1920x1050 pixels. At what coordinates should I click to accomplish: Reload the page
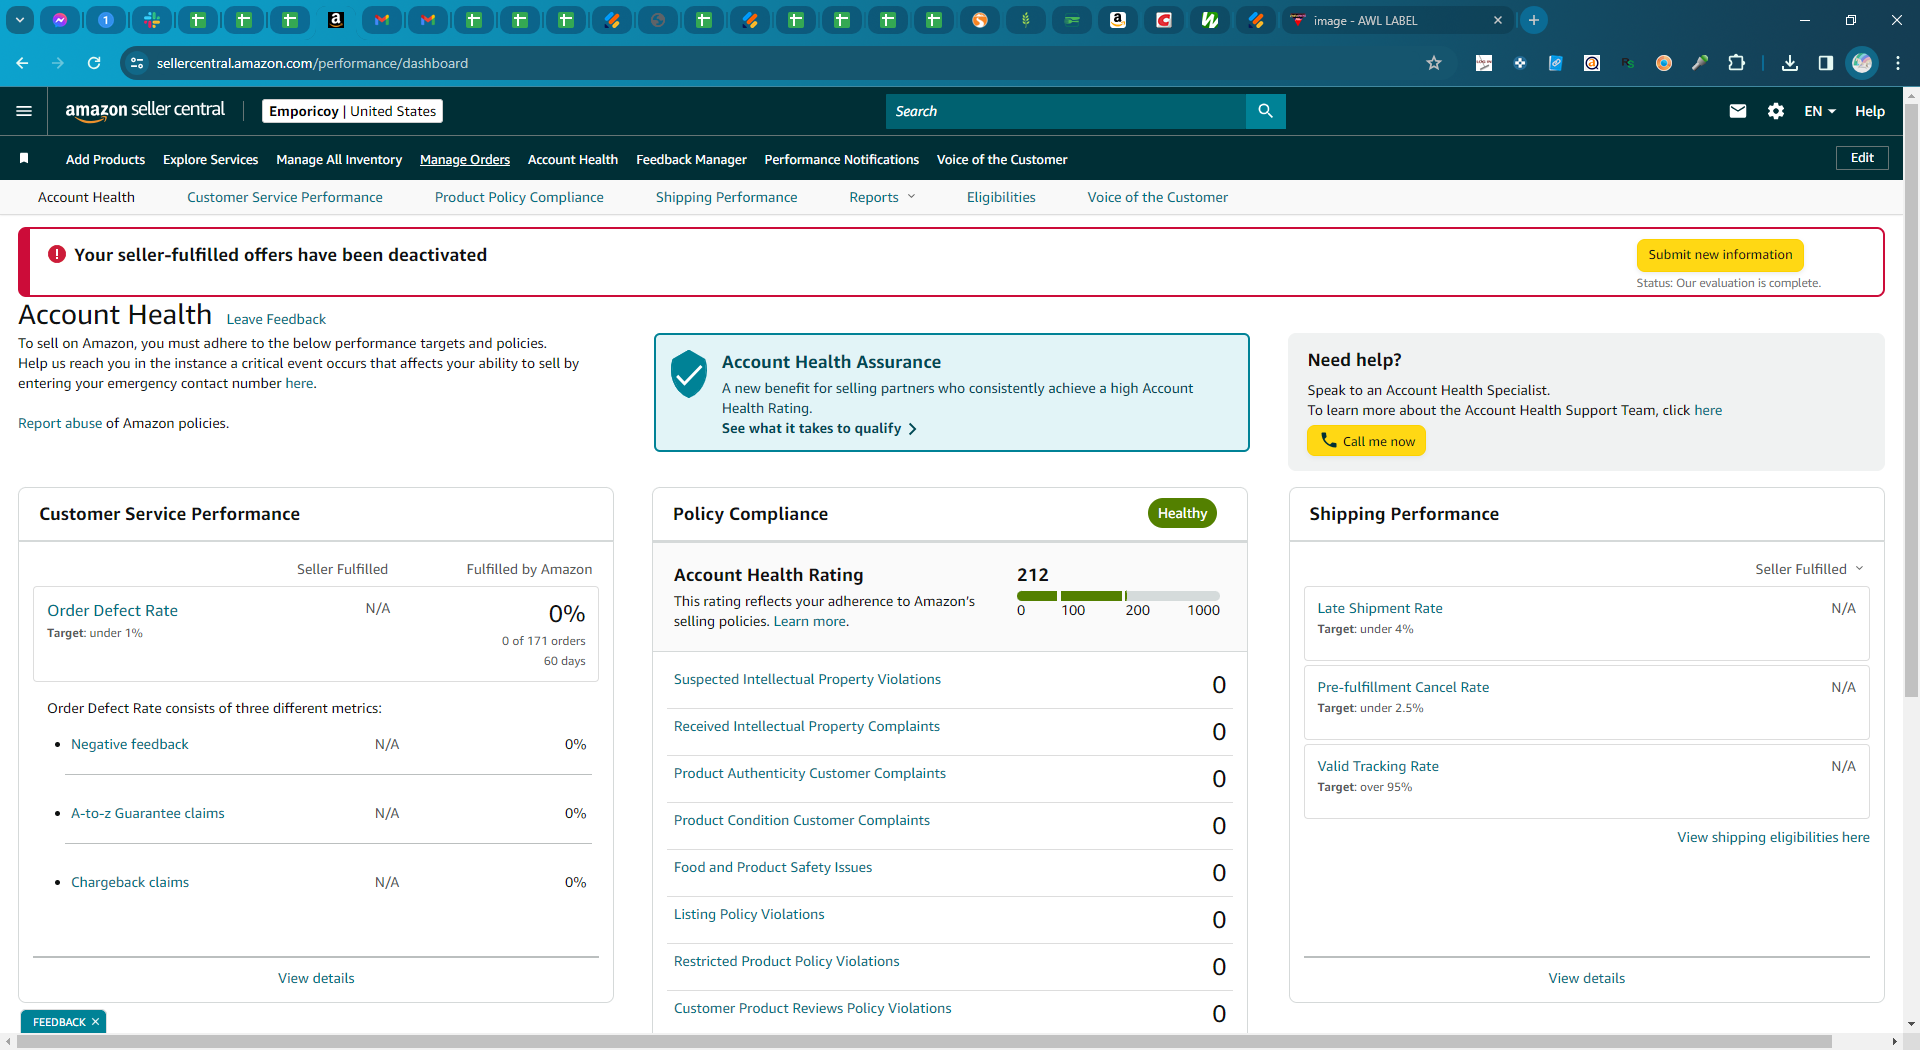coord(94,63)
